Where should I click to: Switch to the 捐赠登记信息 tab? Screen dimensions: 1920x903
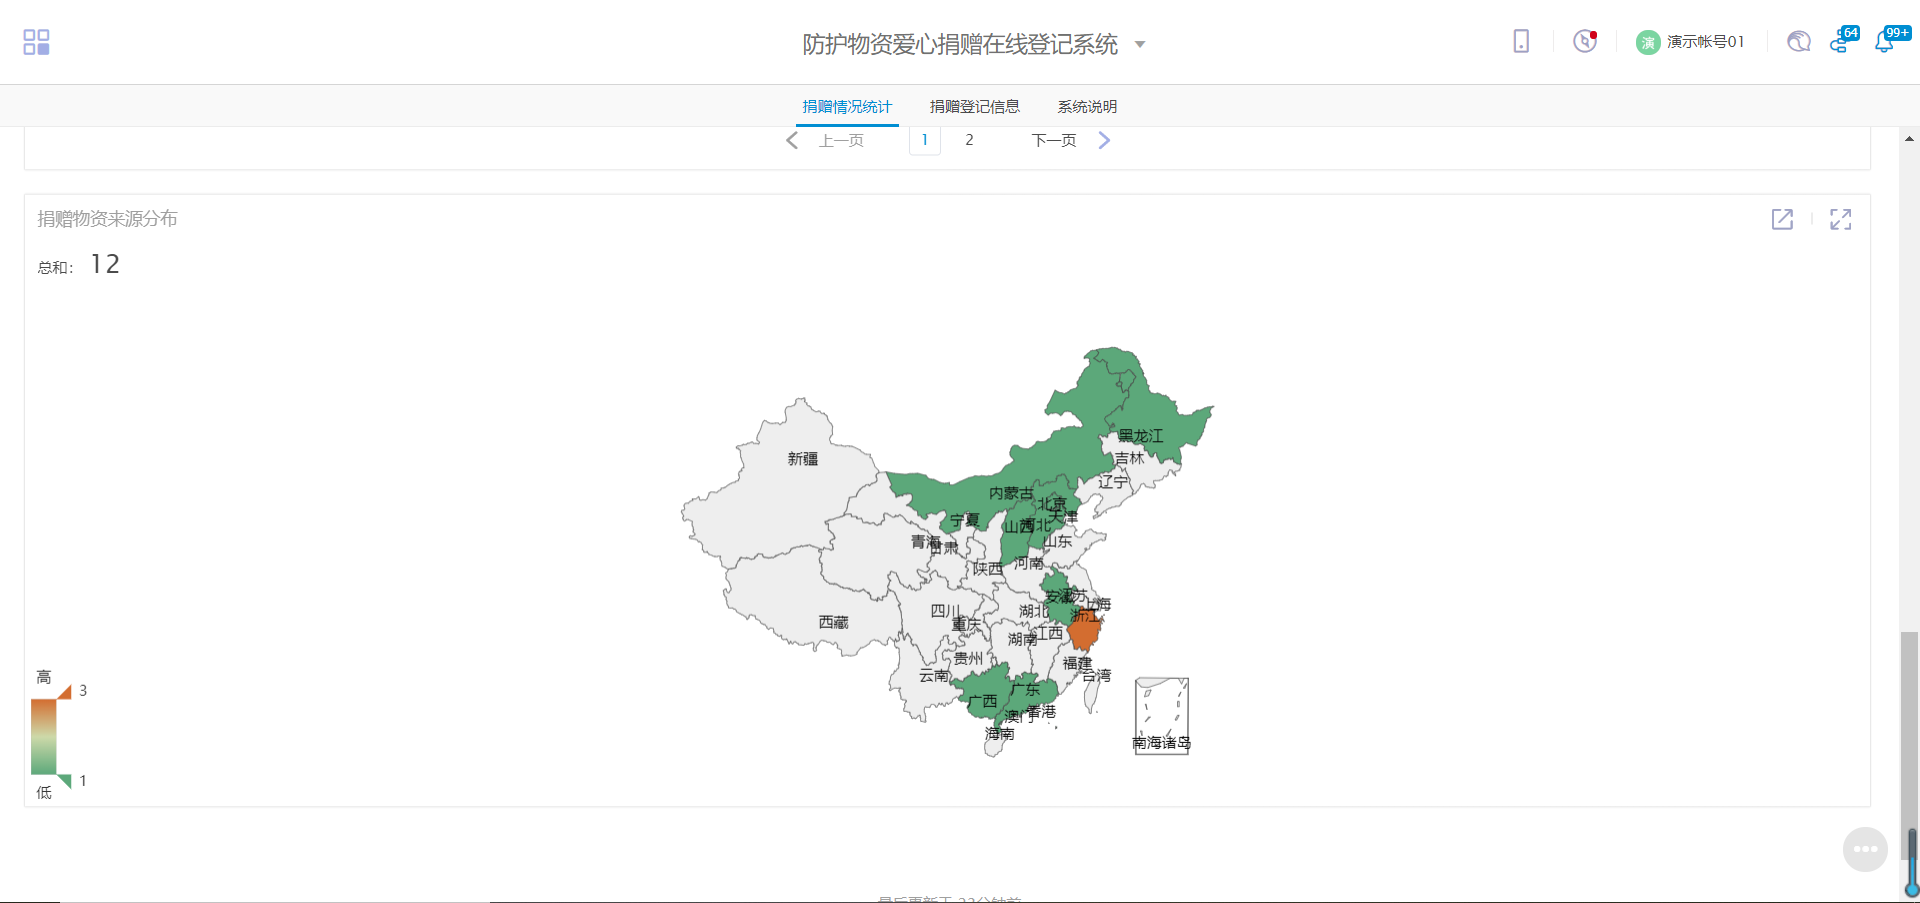[x=975, y=107]
